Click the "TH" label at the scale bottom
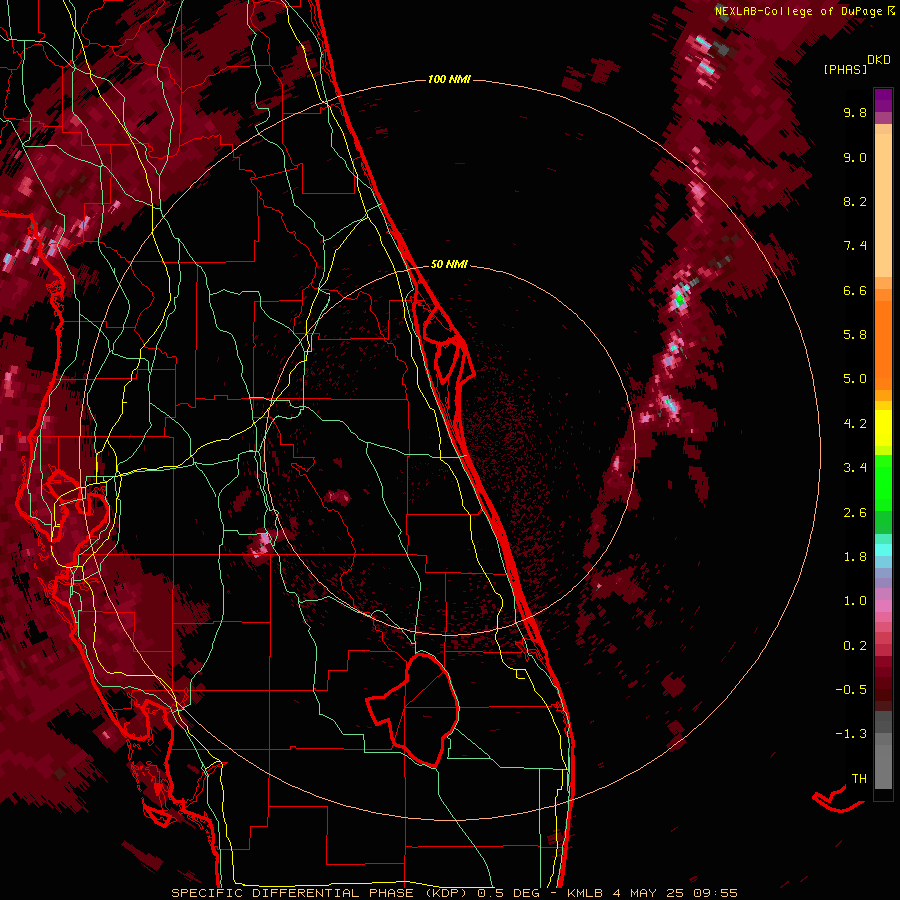 pos(859,779)
